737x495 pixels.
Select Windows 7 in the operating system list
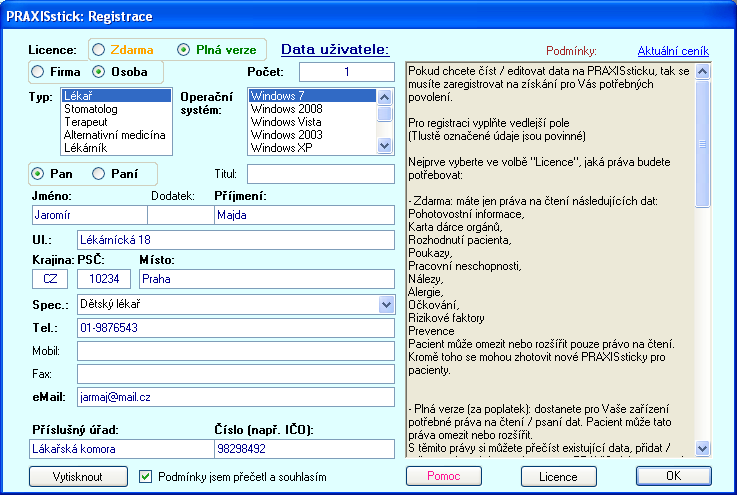tap(313, 95)
